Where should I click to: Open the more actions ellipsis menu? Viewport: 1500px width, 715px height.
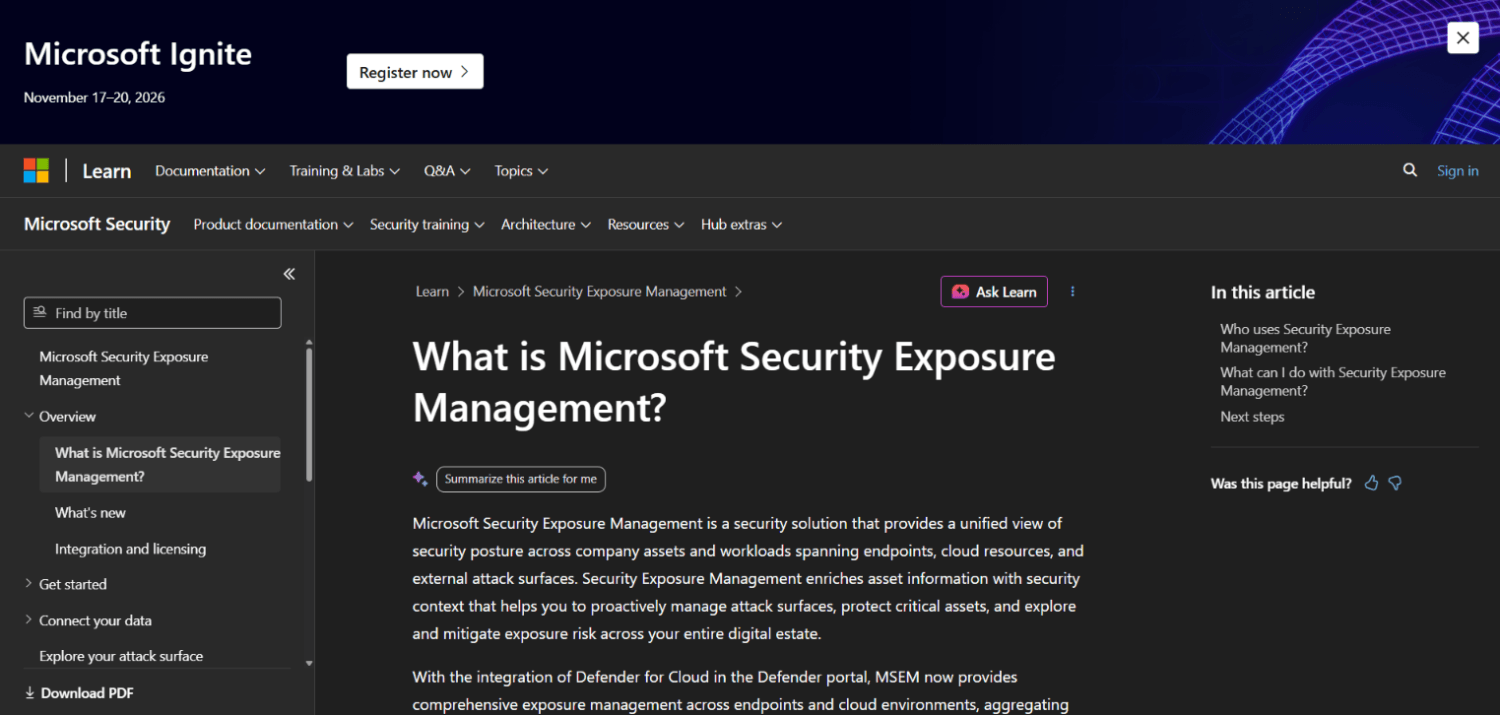[1073, 291]
